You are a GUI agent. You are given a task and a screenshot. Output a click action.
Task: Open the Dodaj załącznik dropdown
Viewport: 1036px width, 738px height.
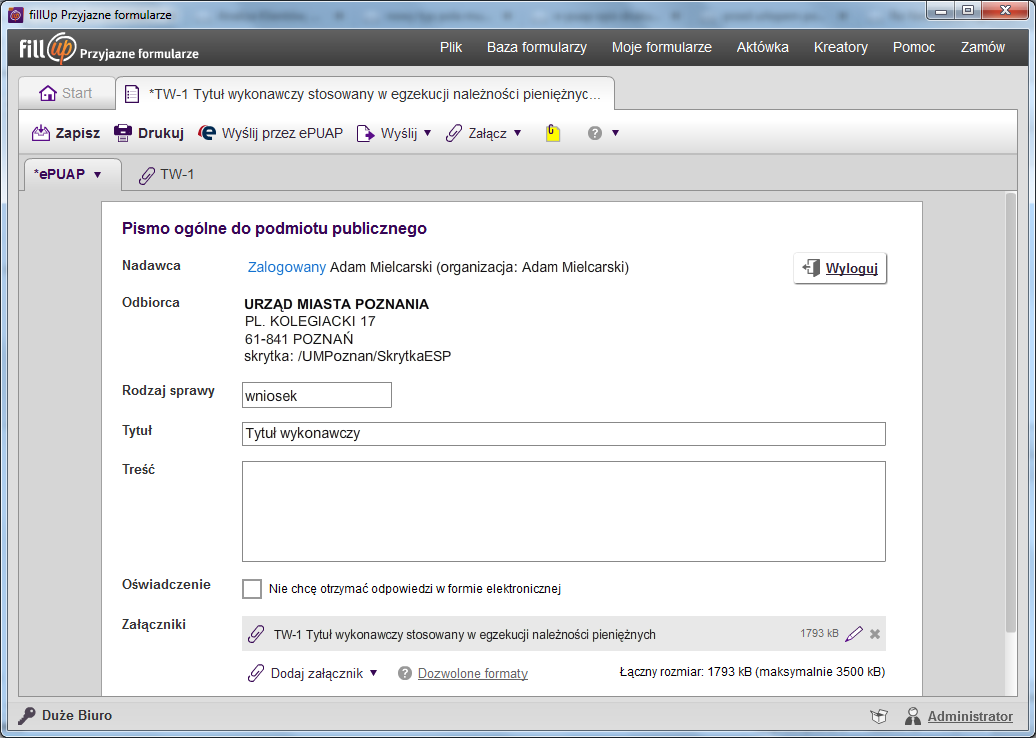pyautogui.click(x=313, y=673)
